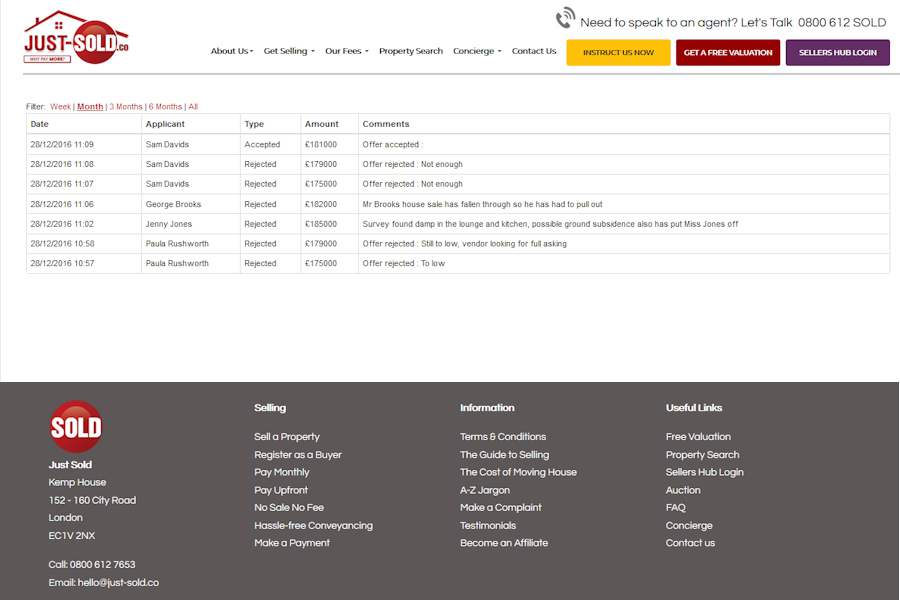Expand the Our Fees menu
This screenshot has width=900, height=600.
pyautogui.click(x=347, y=51)
